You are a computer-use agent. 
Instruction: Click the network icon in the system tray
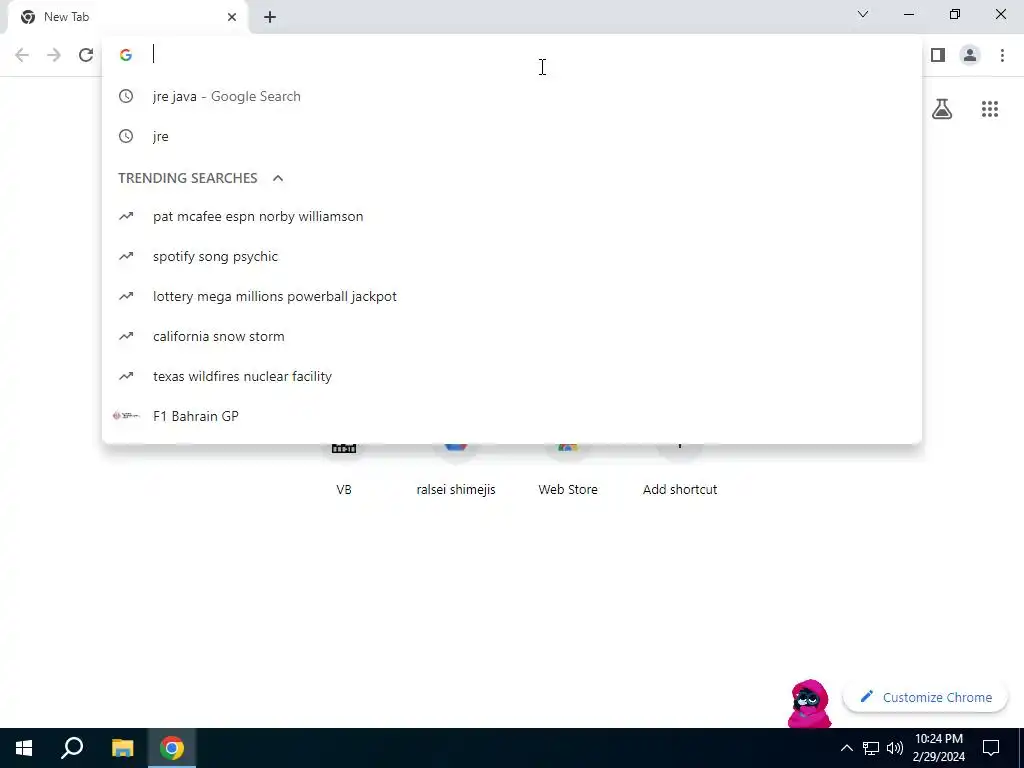click(871, 748)
